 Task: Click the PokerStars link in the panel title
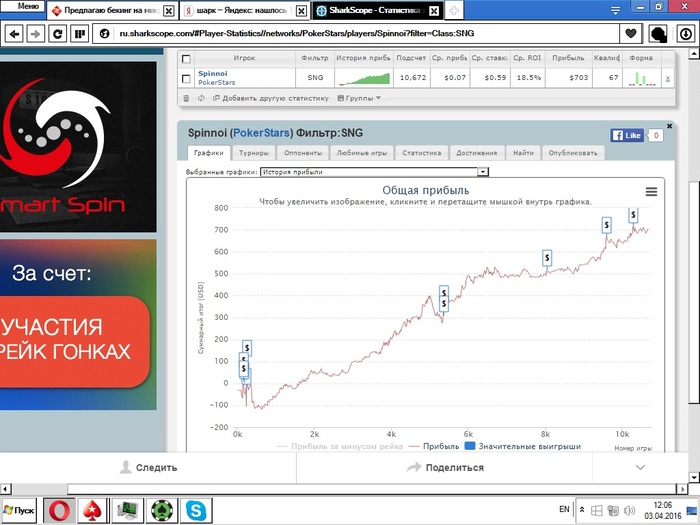pyautogui.click(x=261, y=133)
